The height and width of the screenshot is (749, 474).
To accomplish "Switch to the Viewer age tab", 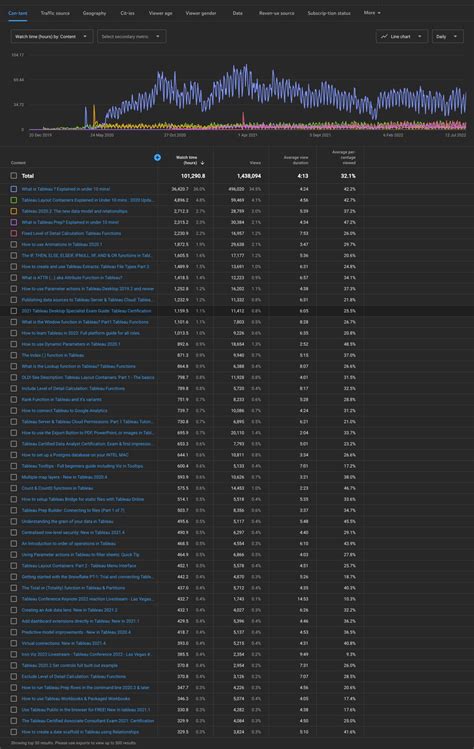I will tap(161, 13).
